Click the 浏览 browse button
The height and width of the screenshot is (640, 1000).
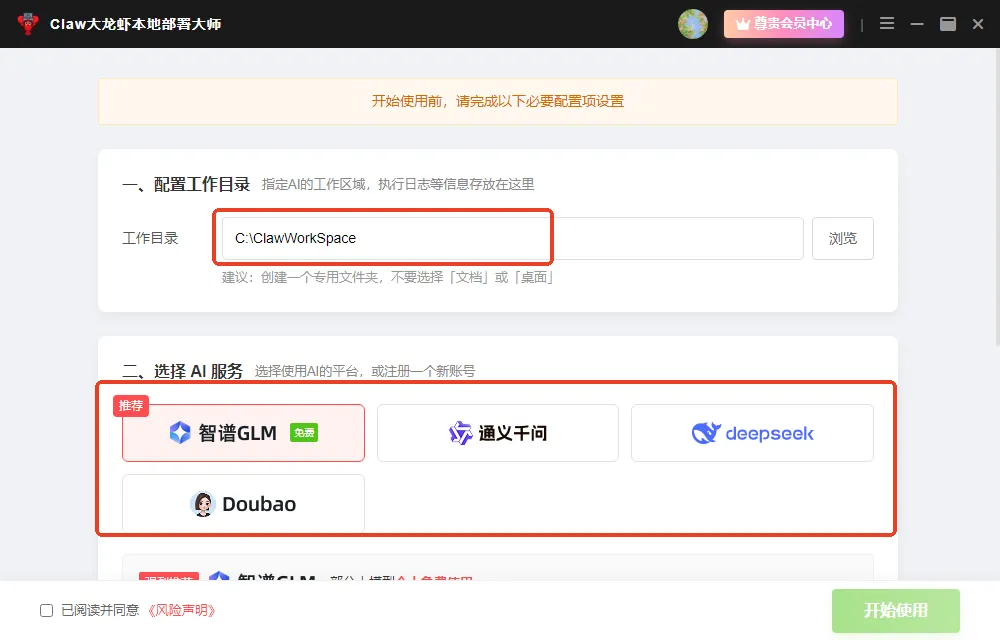point(842,238)
